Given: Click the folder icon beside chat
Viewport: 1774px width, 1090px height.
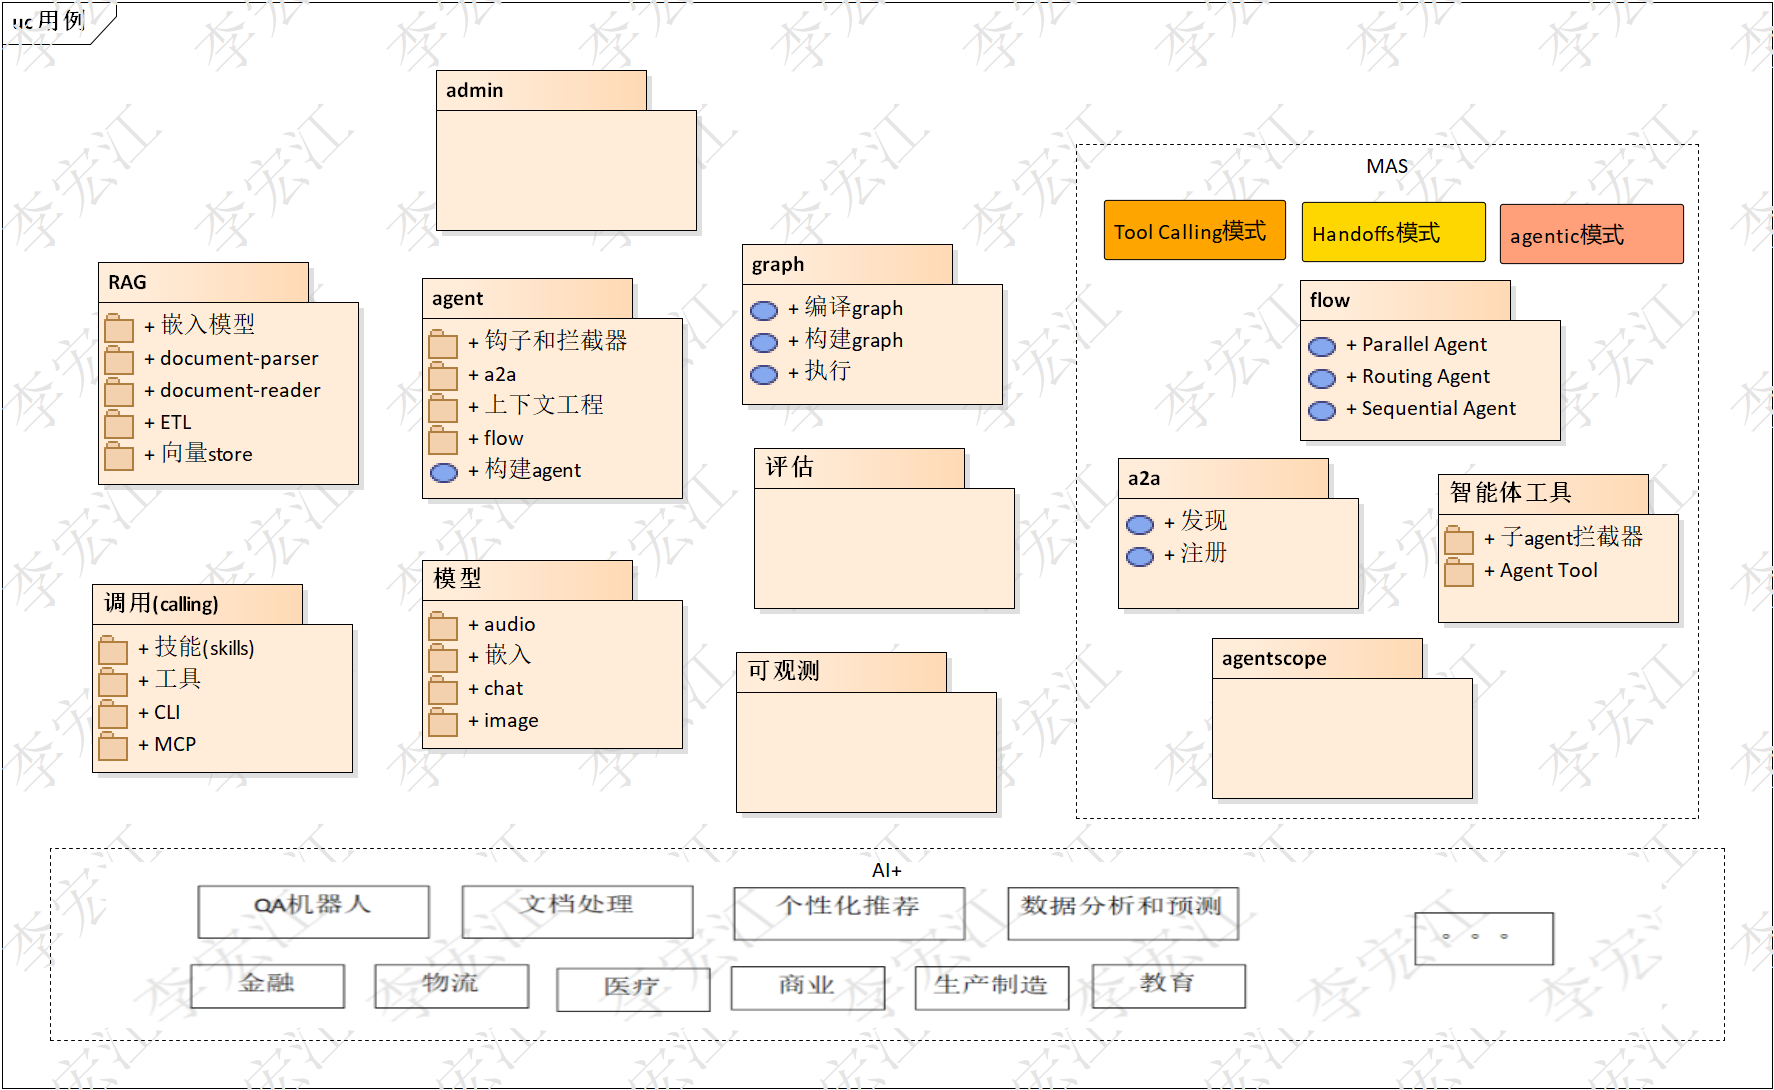Looking at the screenshot, I should (x=443, y=690).
